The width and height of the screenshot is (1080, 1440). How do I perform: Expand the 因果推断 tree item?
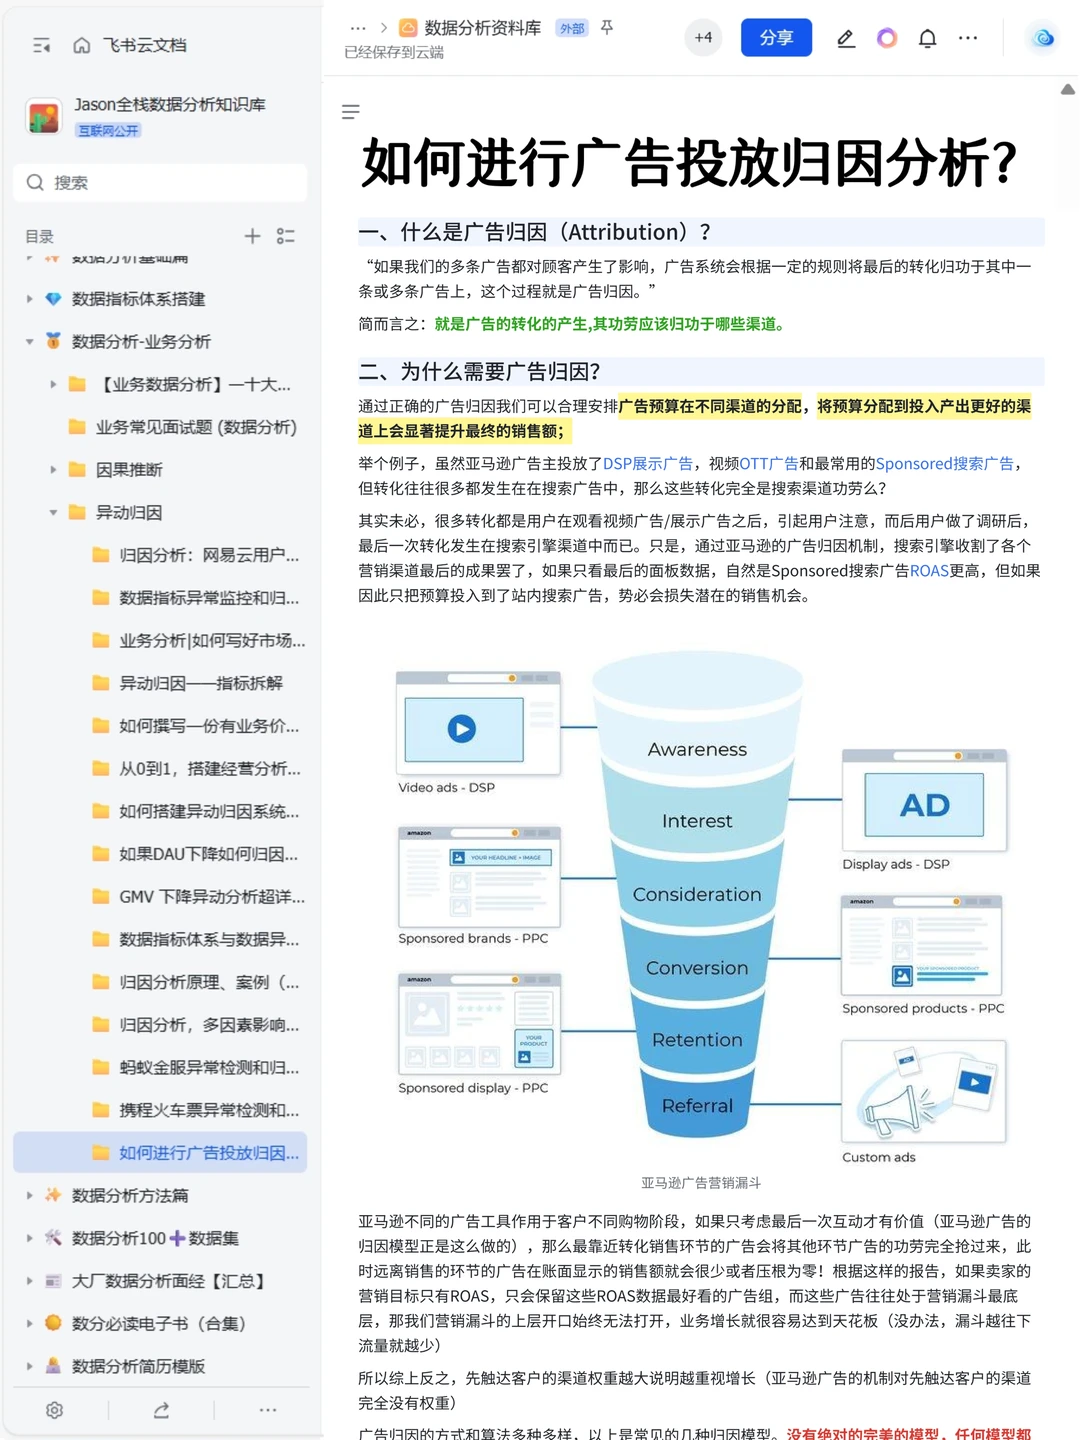coord(53,469)
